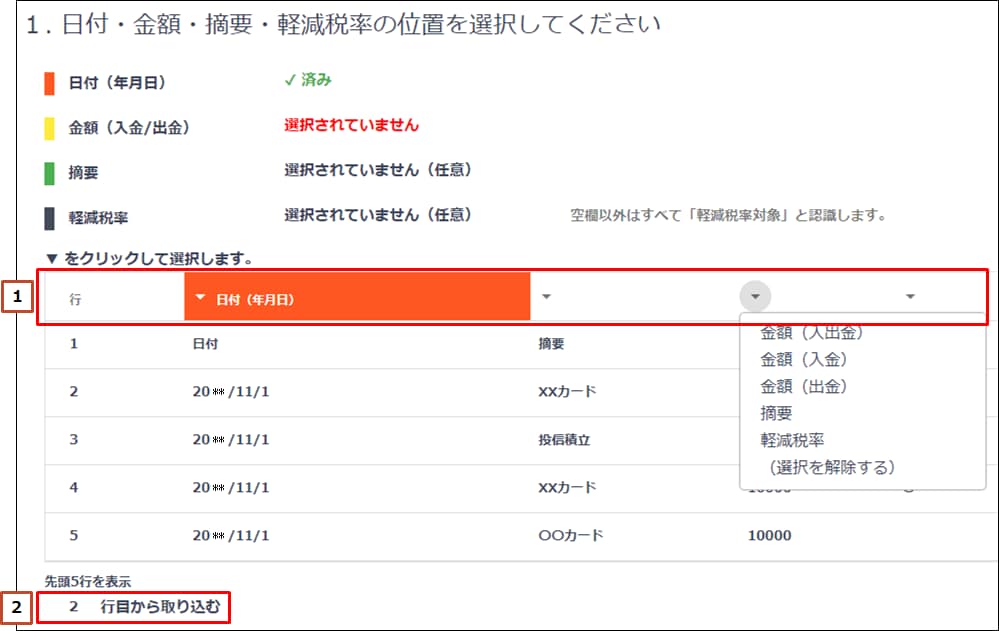This screenshot has width=999, height=631.
Task: Click the rightmost column header arrow
Action: point(909,296)
